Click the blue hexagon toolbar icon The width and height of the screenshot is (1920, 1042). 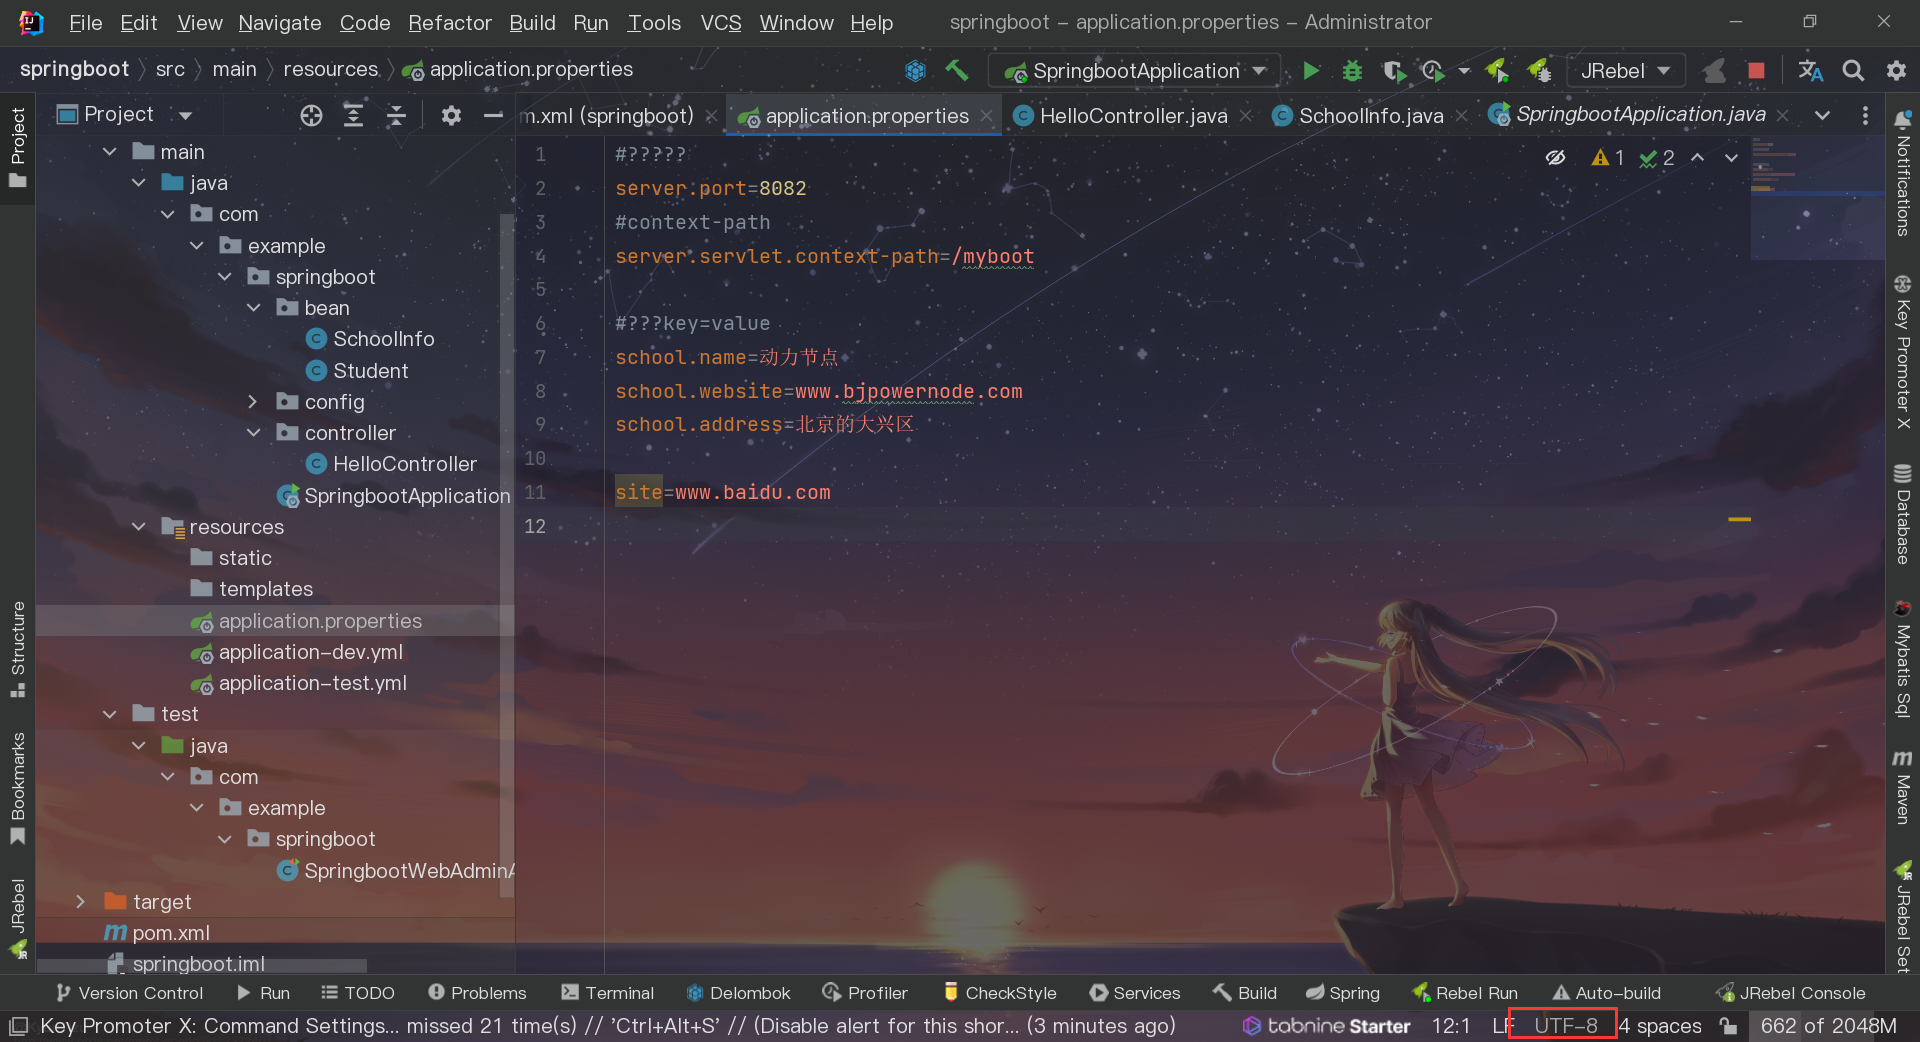(x=915, y=71)
